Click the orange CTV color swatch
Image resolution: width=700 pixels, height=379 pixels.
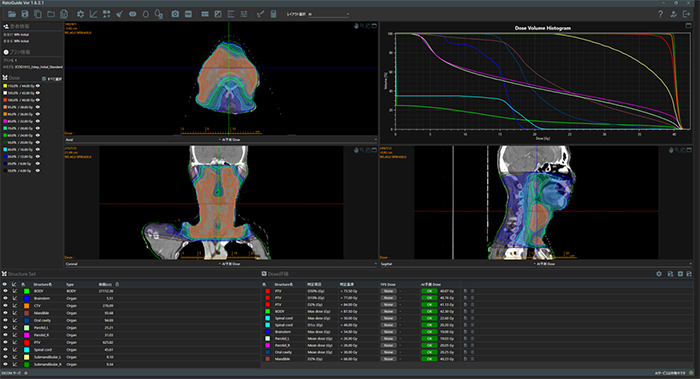26,306
